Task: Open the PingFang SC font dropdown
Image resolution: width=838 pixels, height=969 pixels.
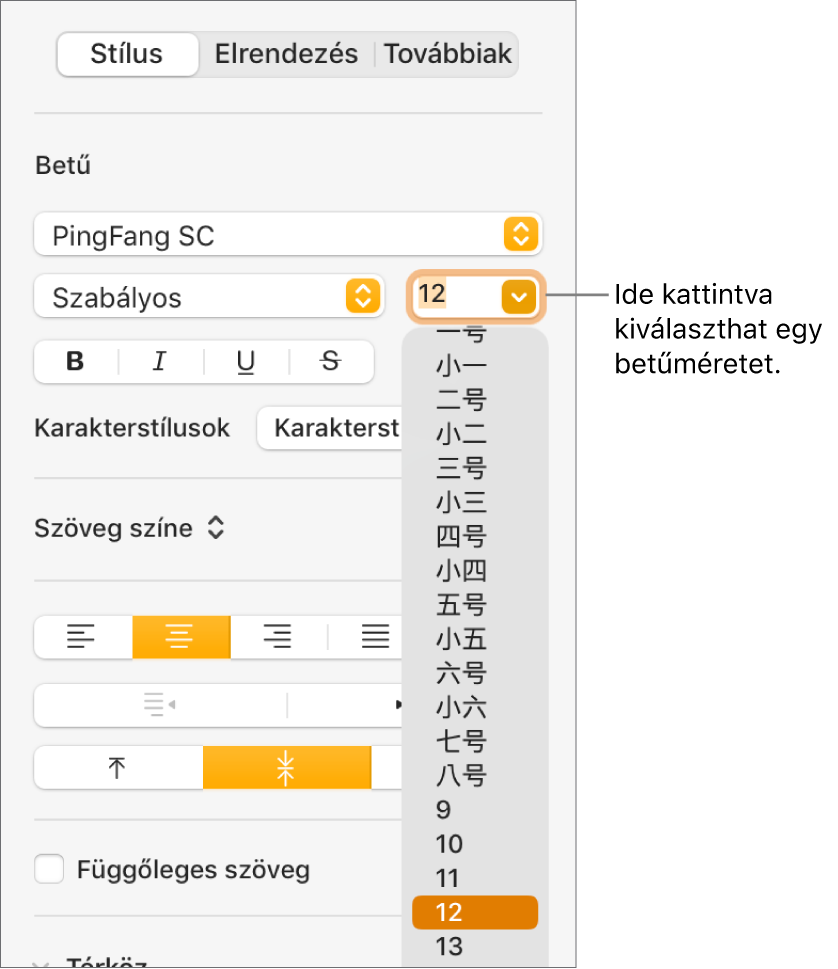Action: 287,236
